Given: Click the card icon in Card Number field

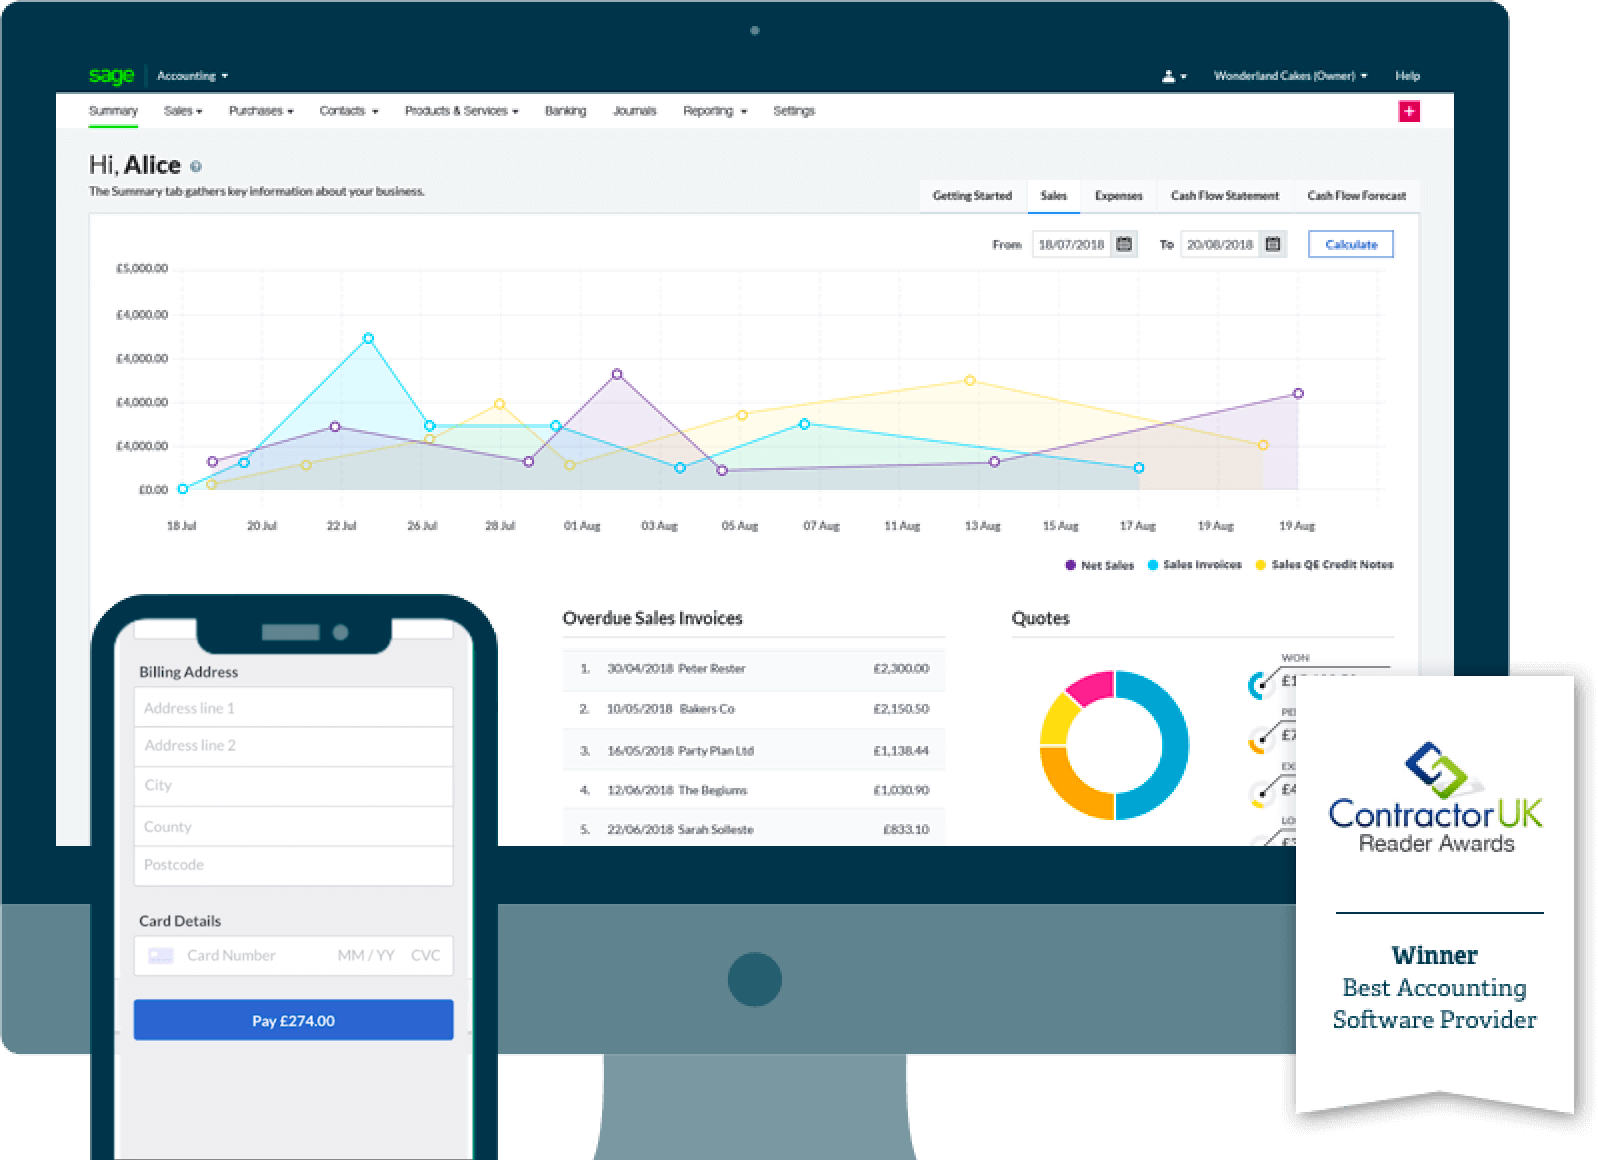Looking at the screenshot, I should (x=160, y=956).
